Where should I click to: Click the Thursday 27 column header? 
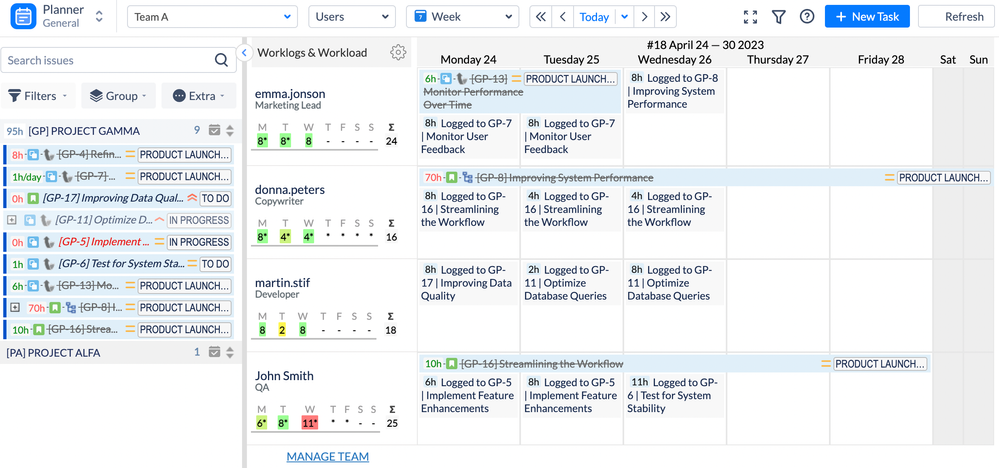[x=777, y=59]
